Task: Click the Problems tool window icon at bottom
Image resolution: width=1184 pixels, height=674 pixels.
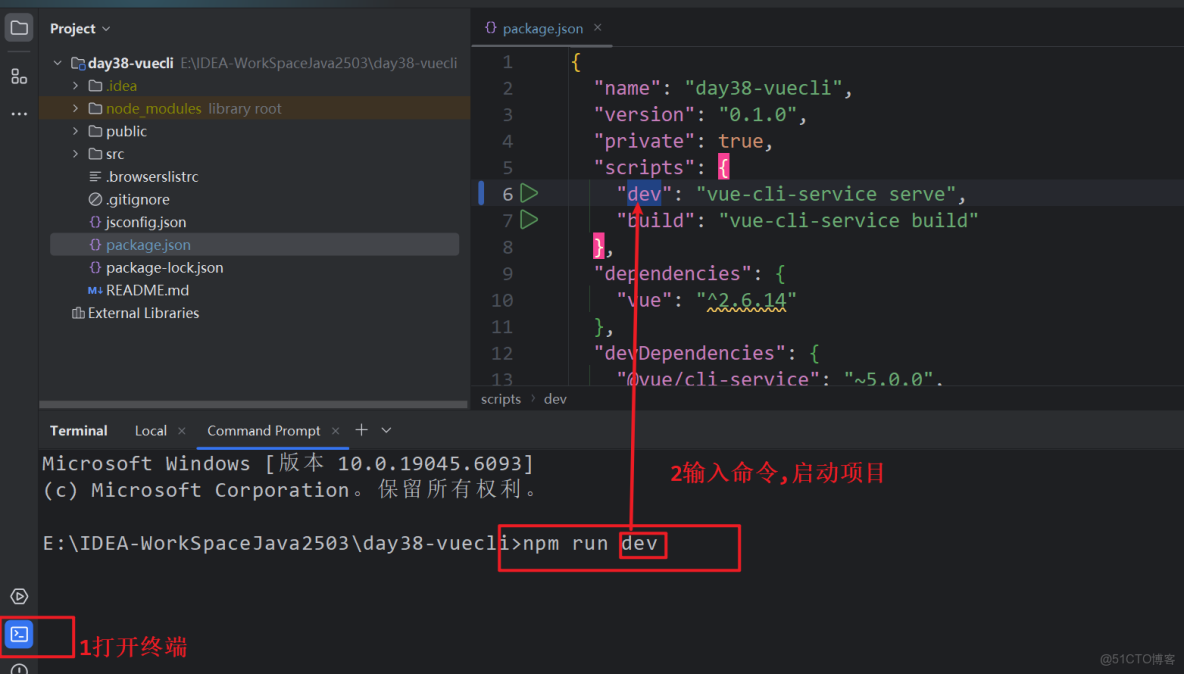Action: click(18, 668)
